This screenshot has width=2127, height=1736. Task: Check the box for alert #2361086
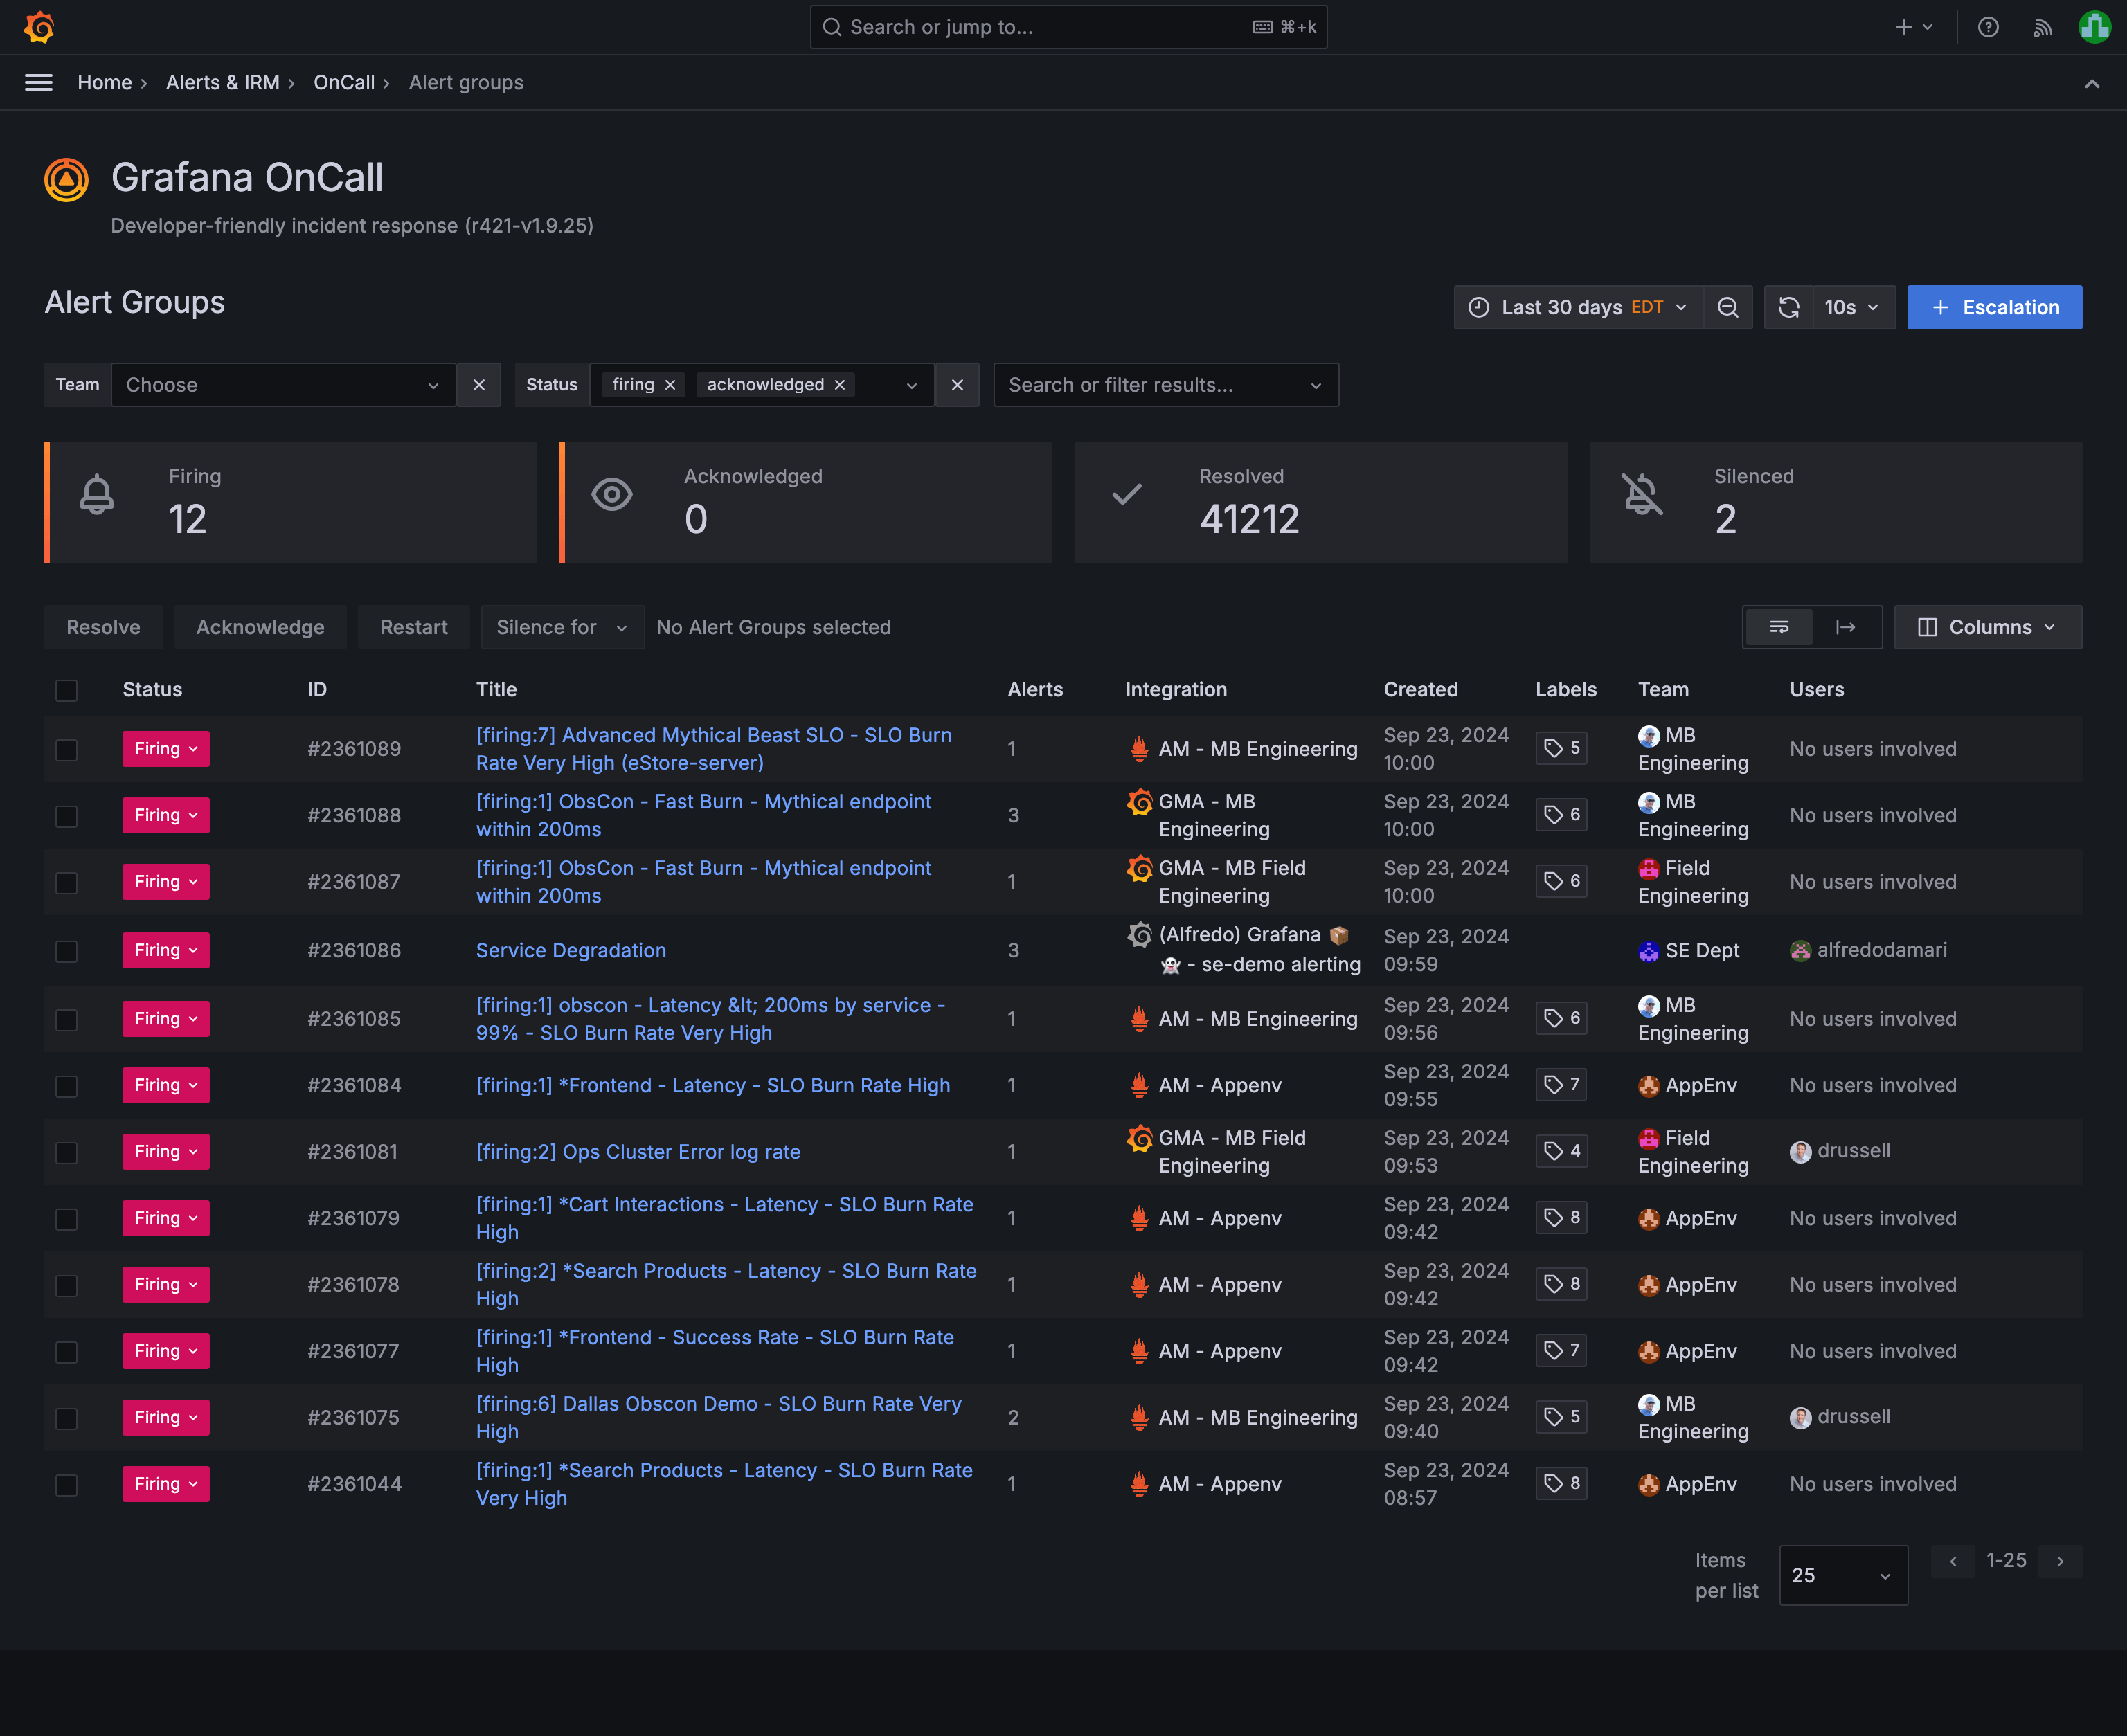[x=67, y=951]
